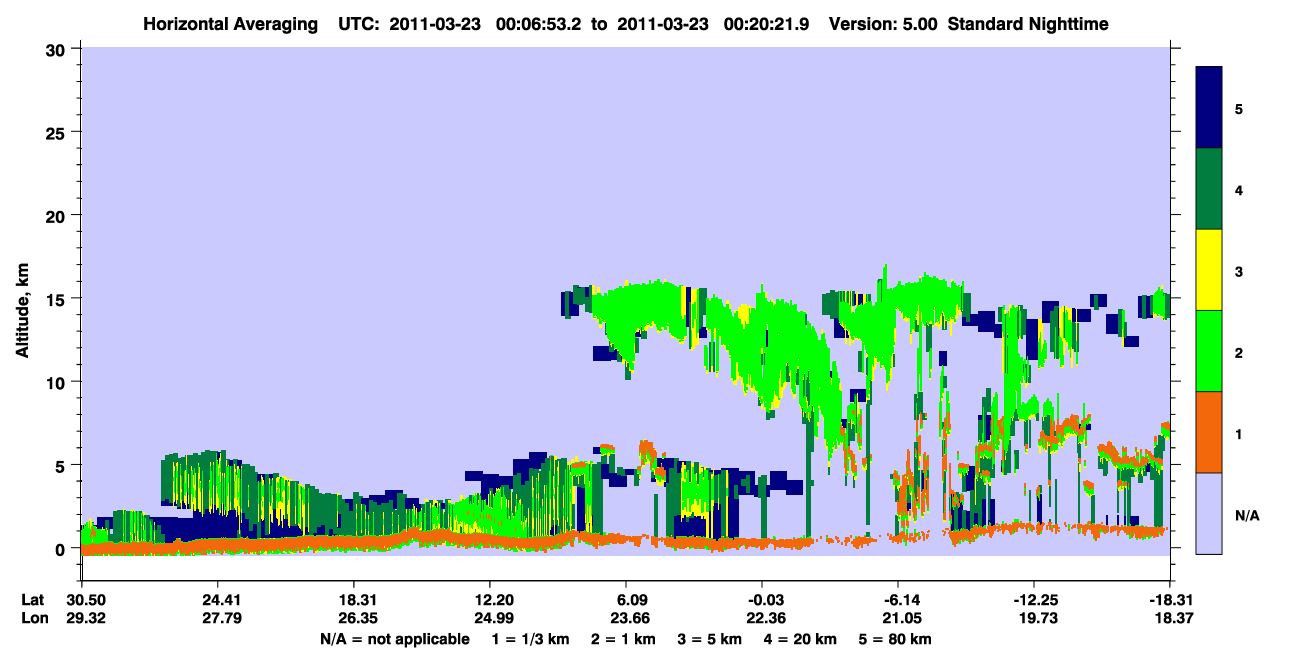Screen dimensions: 1300x667
Task: Click the '3 = 5 km' legend caption
Action: (x=709, y=639)
